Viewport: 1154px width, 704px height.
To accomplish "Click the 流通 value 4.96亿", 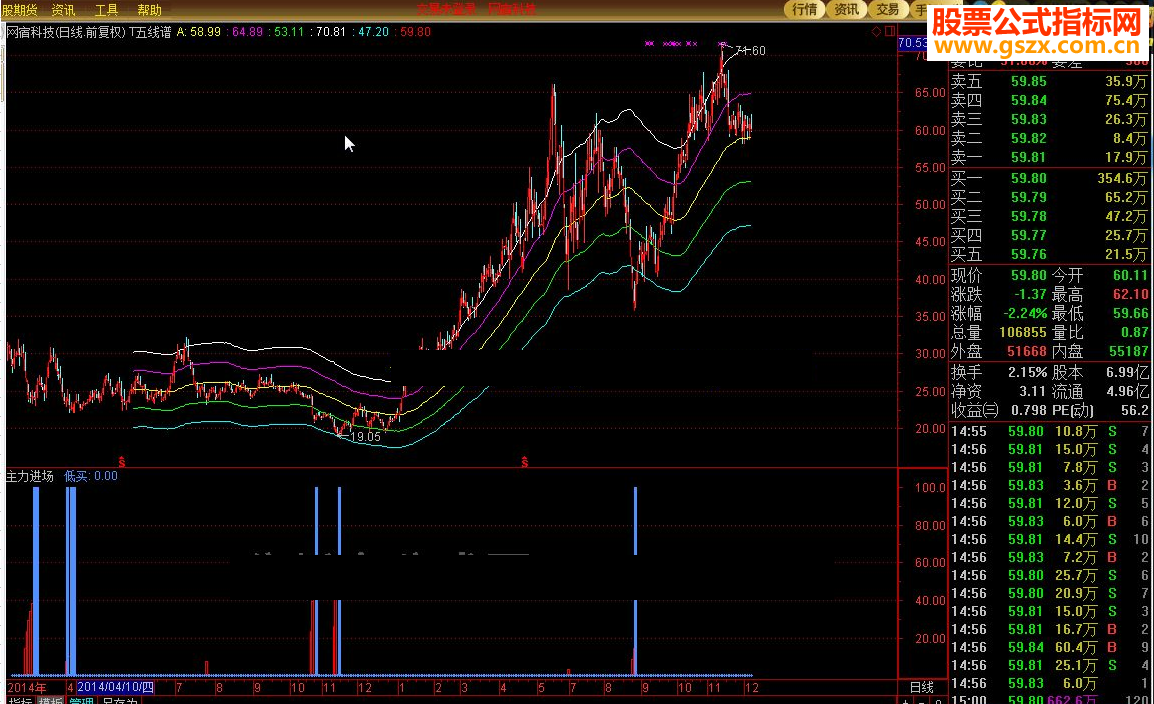I will coord(1127,392).
